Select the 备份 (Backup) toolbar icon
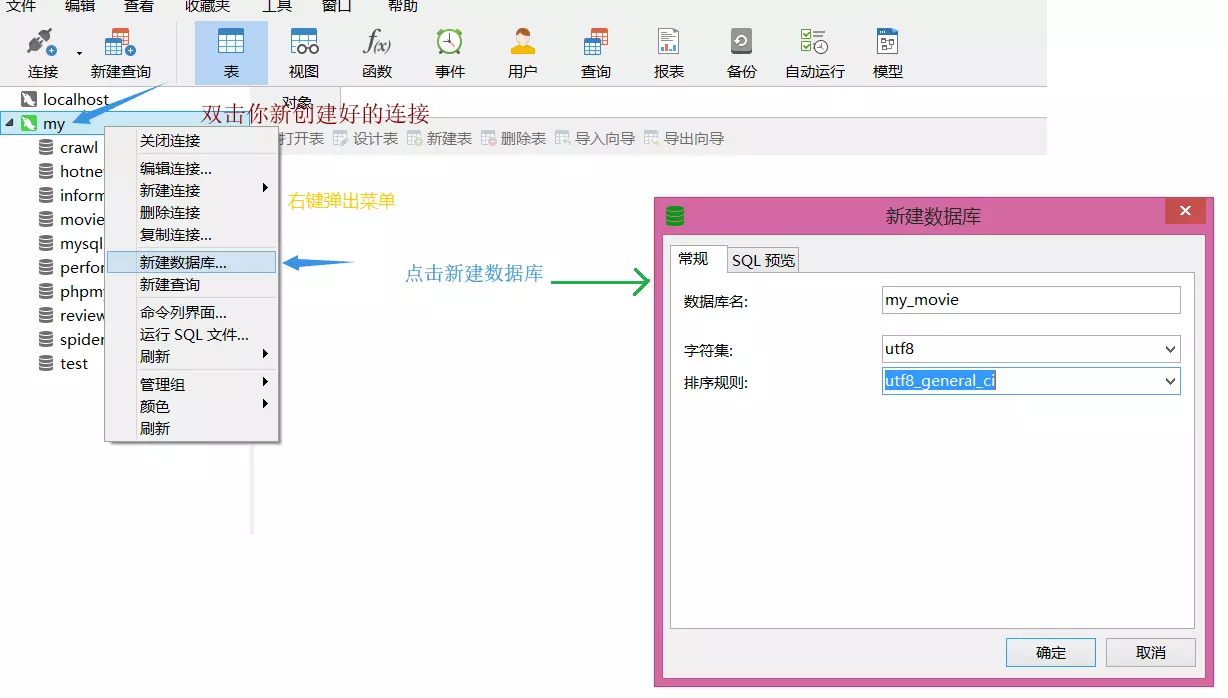 741,52
